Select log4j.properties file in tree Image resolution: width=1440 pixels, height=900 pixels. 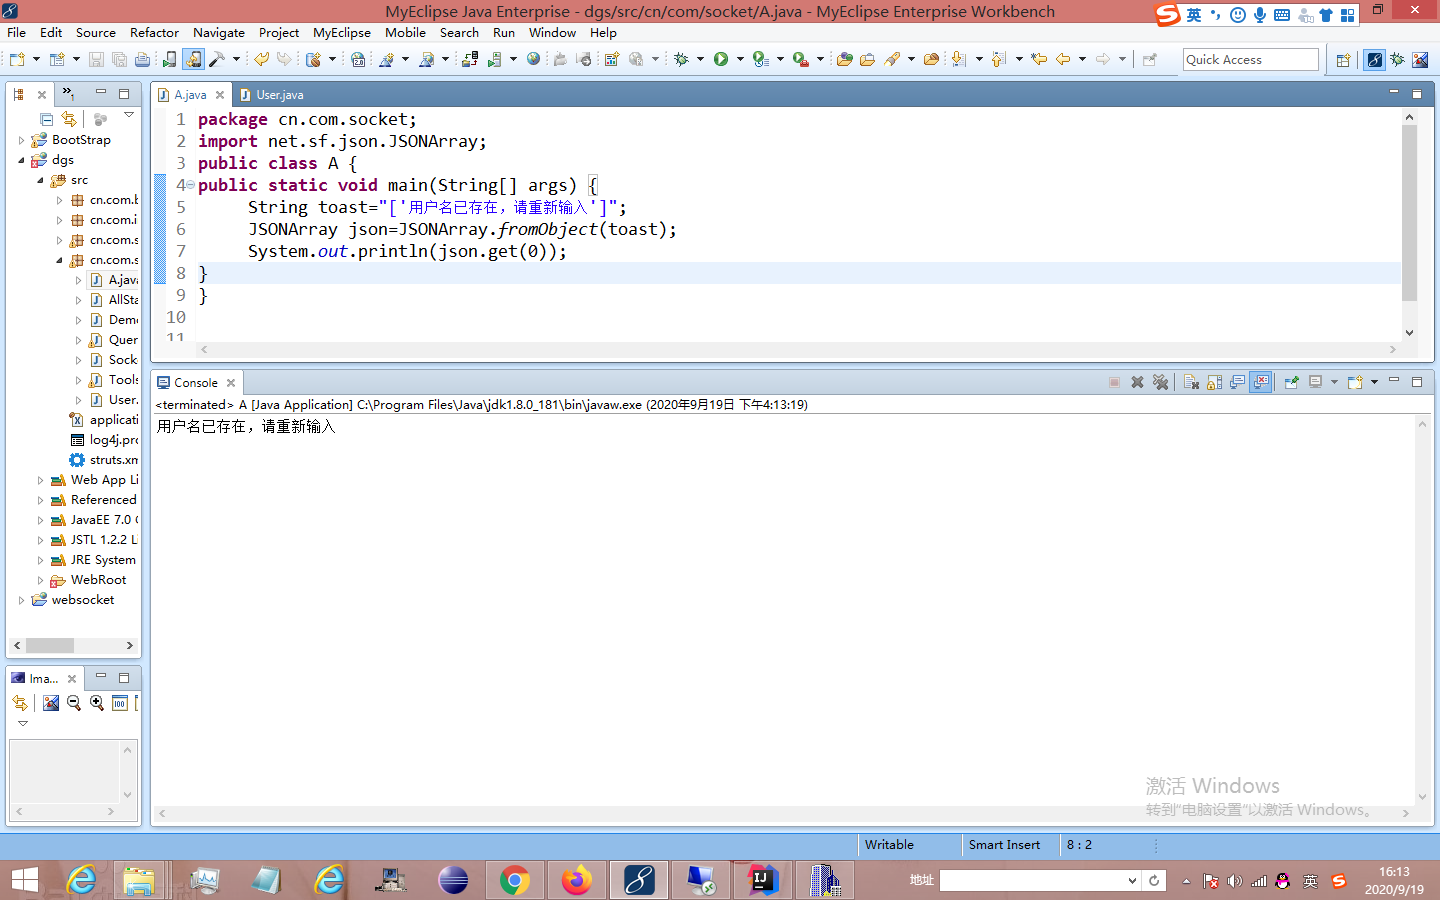tap(104, 440)
